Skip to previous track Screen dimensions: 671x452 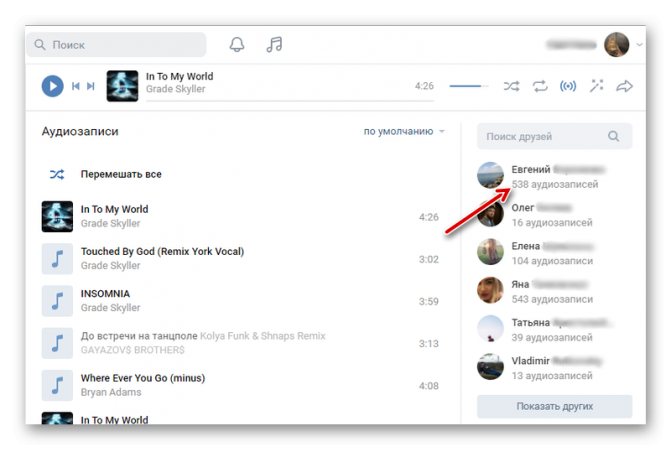point(76,86)
